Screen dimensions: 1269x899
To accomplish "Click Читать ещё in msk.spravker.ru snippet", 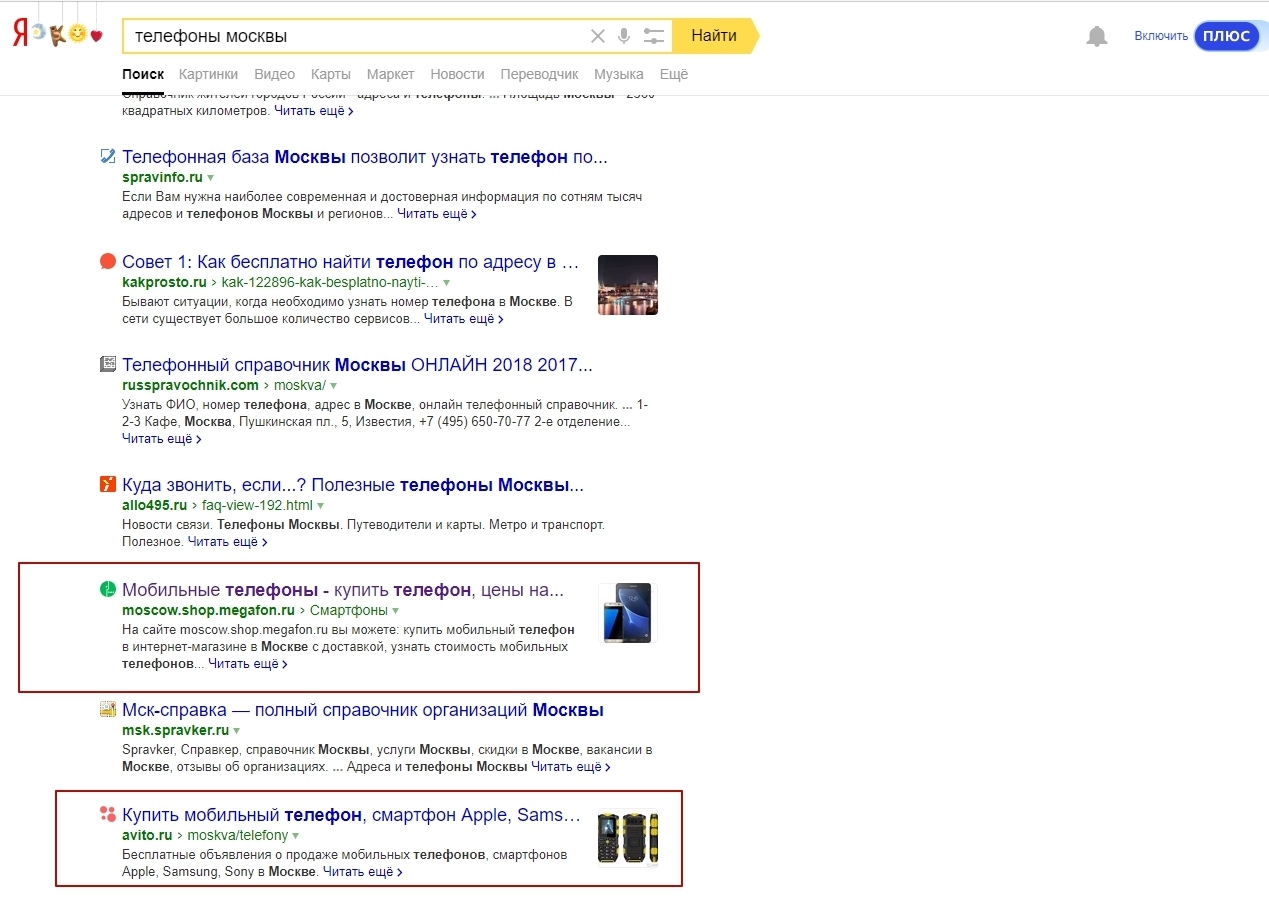I will 571,767.
